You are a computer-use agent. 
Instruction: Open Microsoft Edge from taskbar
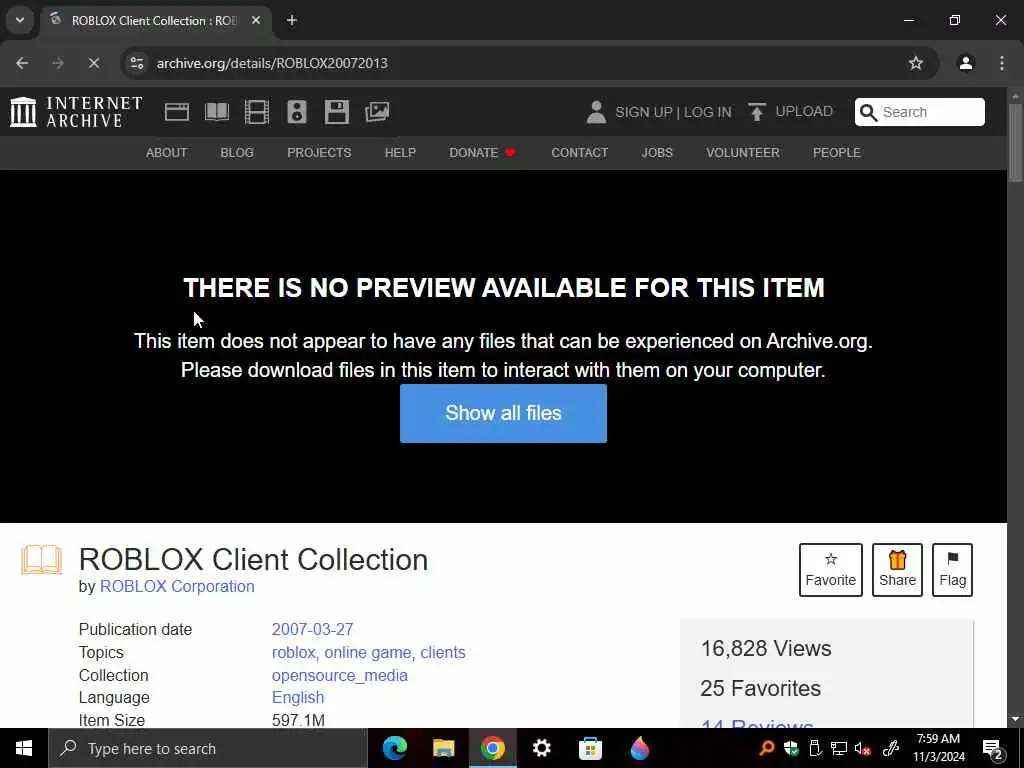coord(394,748)
